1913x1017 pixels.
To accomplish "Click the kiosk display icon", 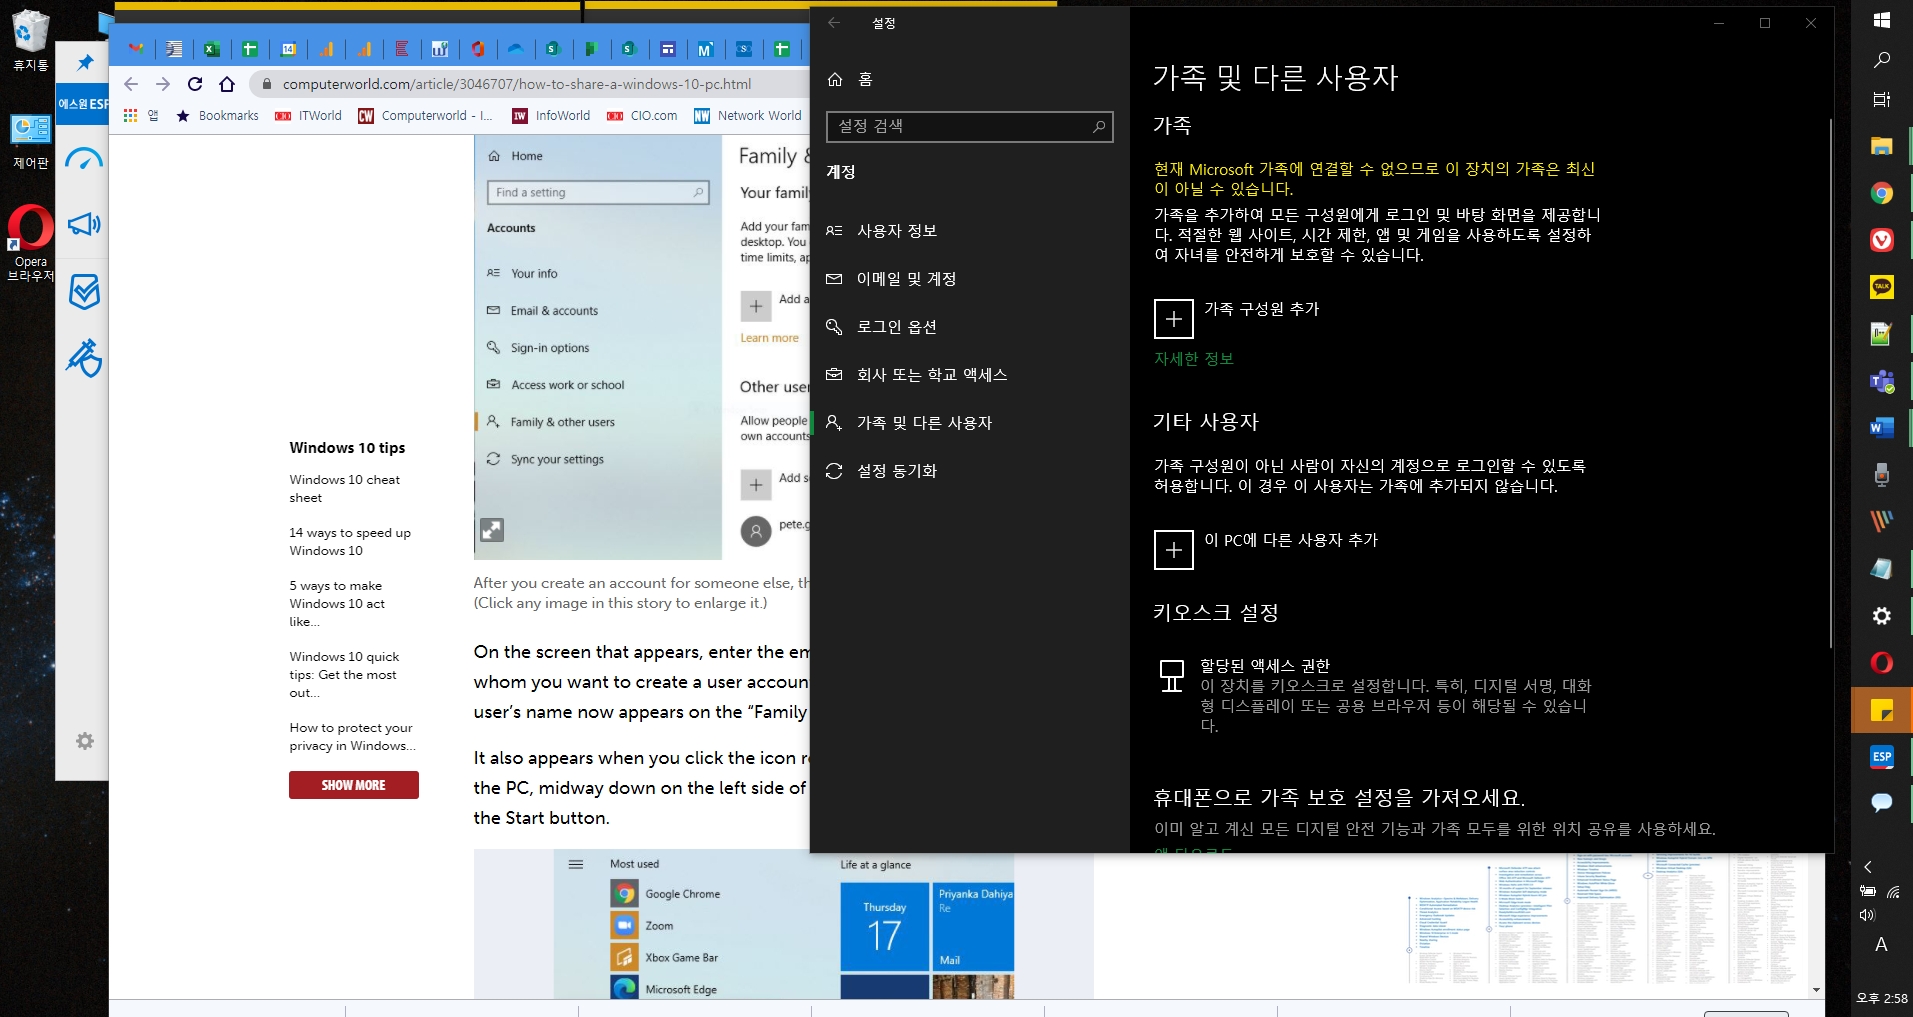I will click(1171, 676).
